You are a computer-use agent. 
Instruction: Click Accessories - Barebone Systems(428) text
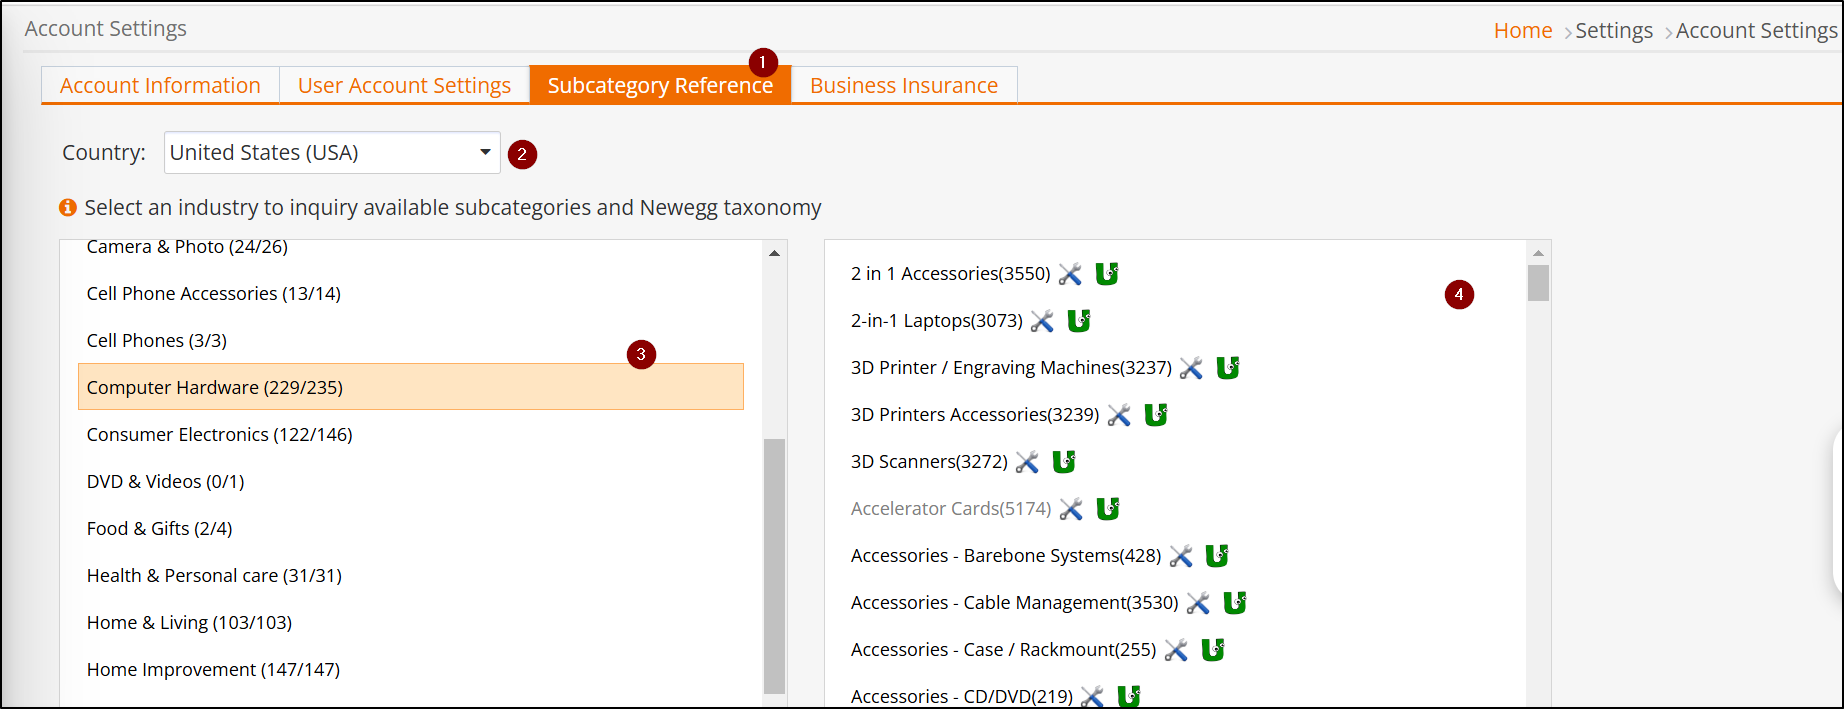coord(1006,555)
